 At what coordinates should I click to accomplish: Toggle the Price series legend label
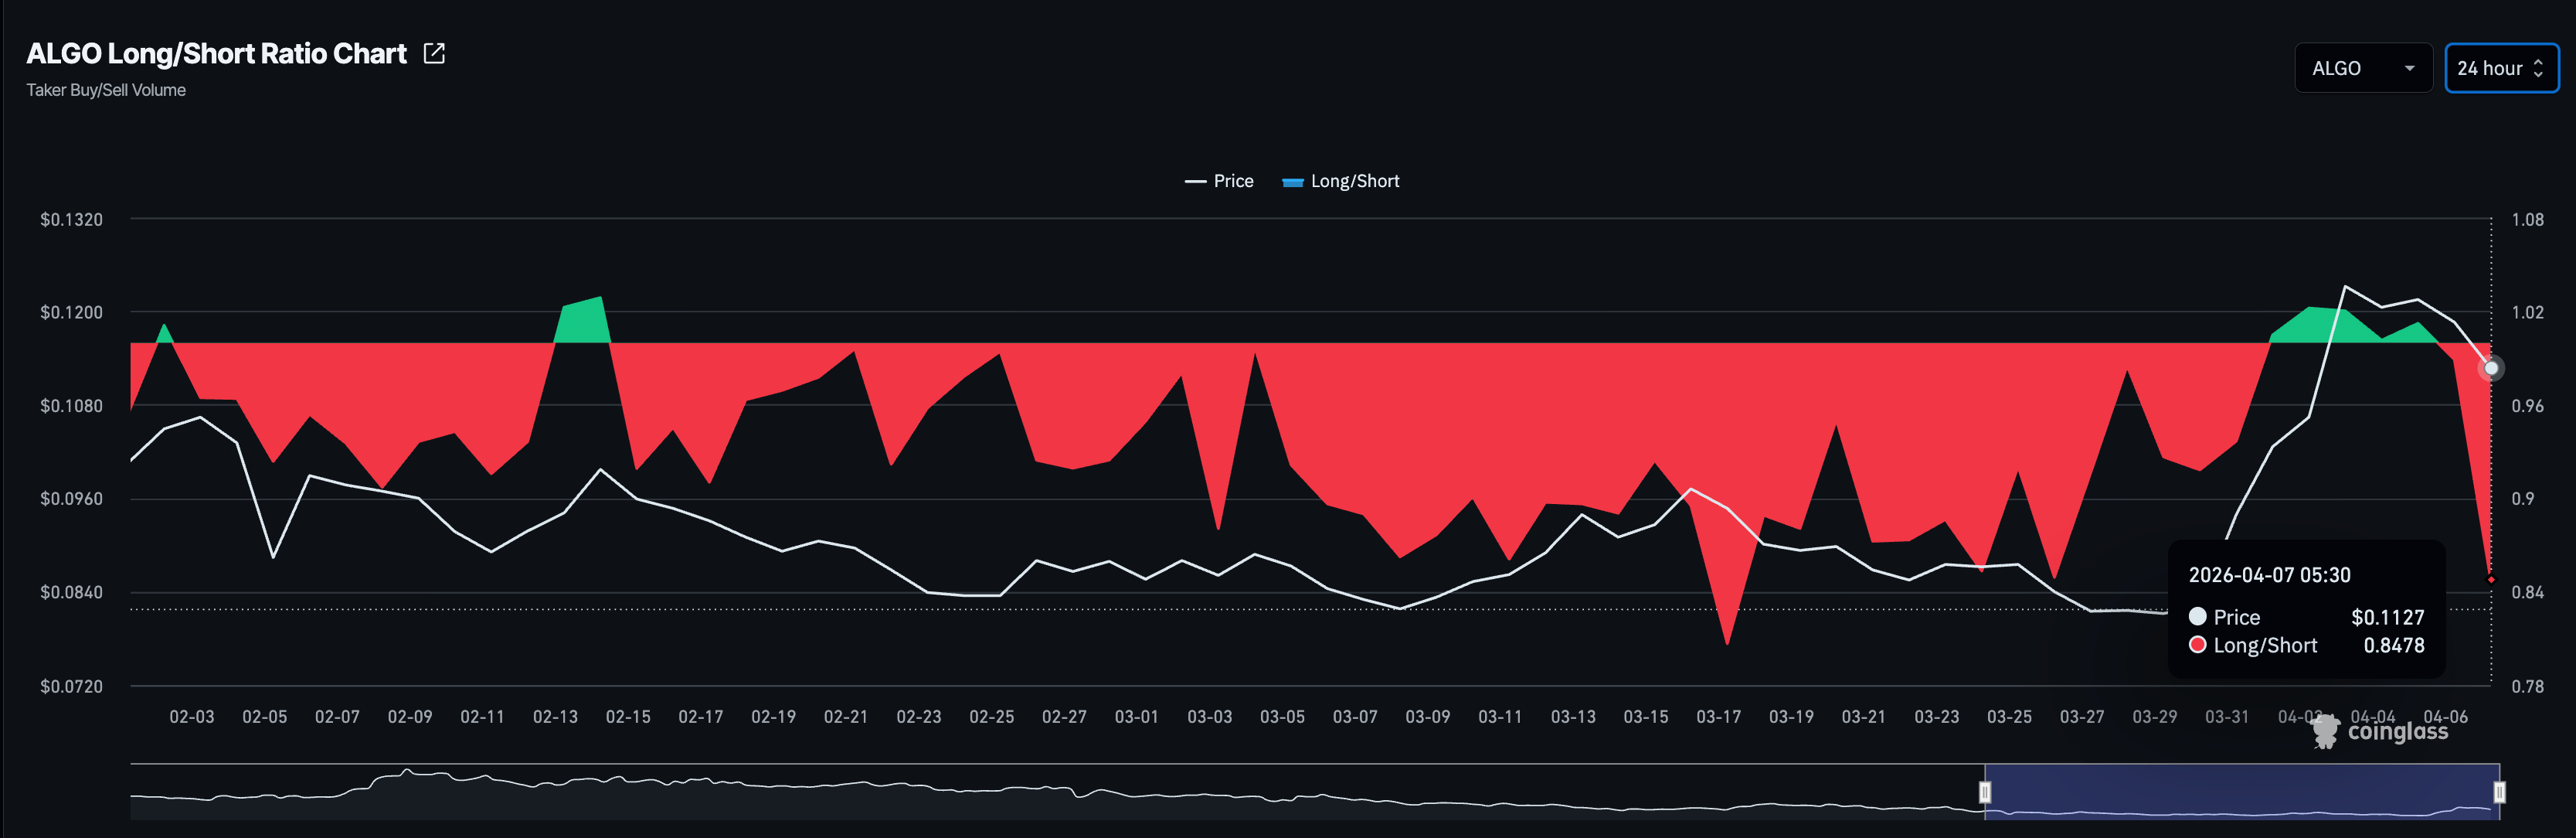pos(1233,181)
